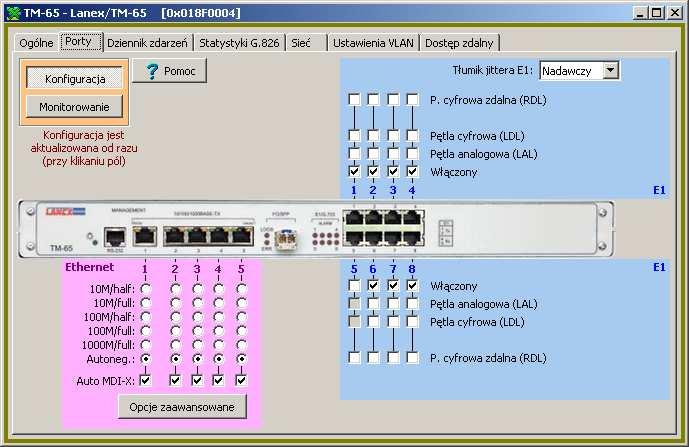
Task: Expand the Tłumik jittera E1 dropdown
Action: pos(611,70)
